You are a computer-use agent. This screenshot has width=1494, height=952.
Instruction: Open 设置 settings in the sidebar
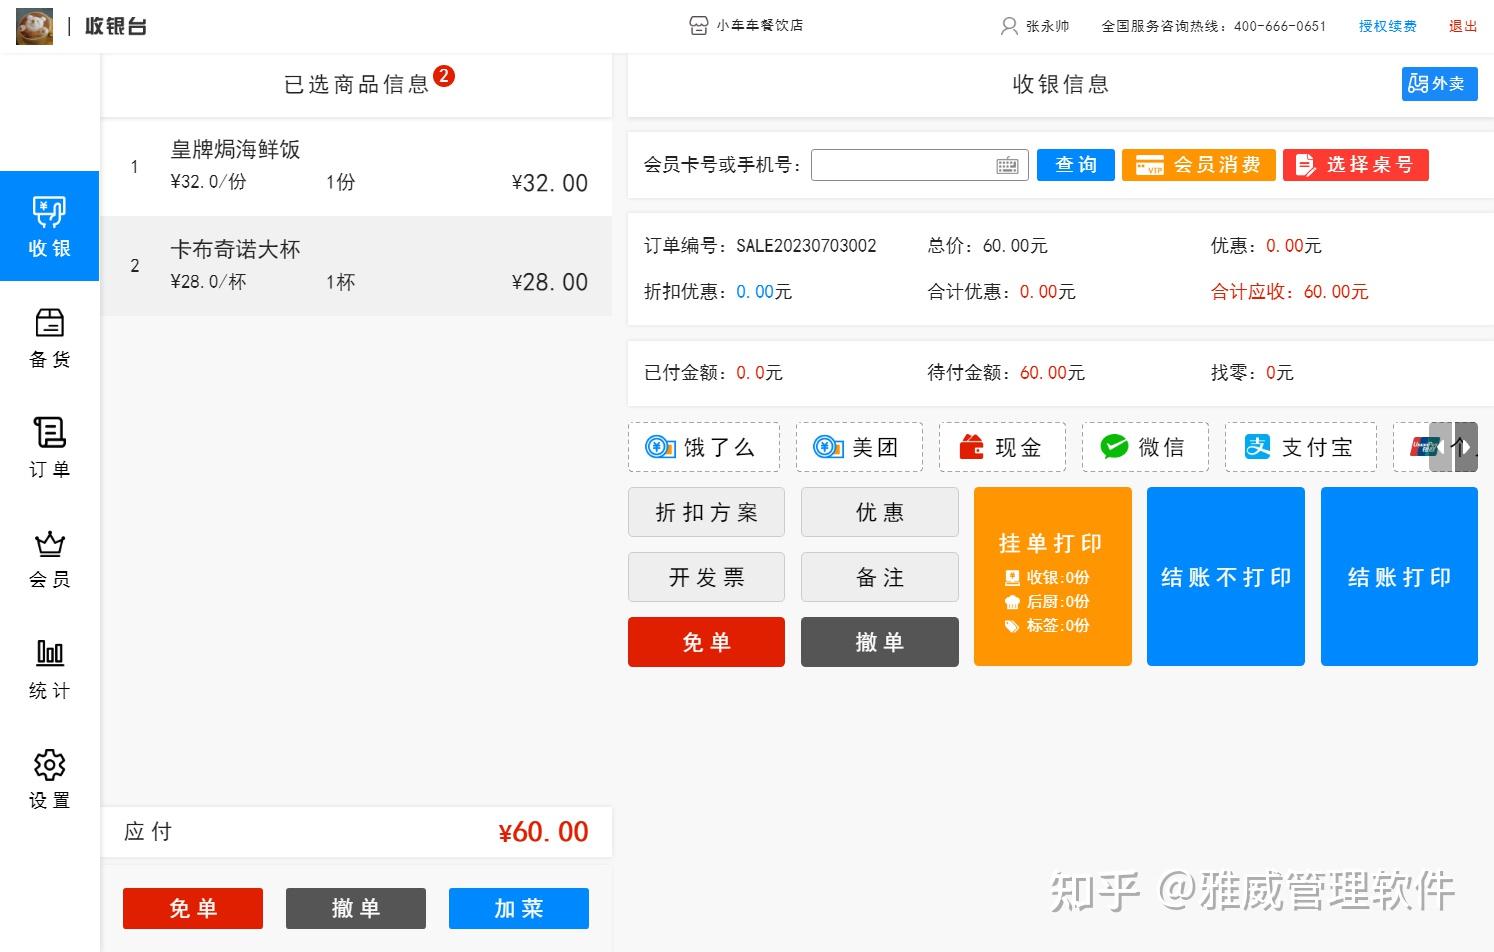click(x=49, y=779)
